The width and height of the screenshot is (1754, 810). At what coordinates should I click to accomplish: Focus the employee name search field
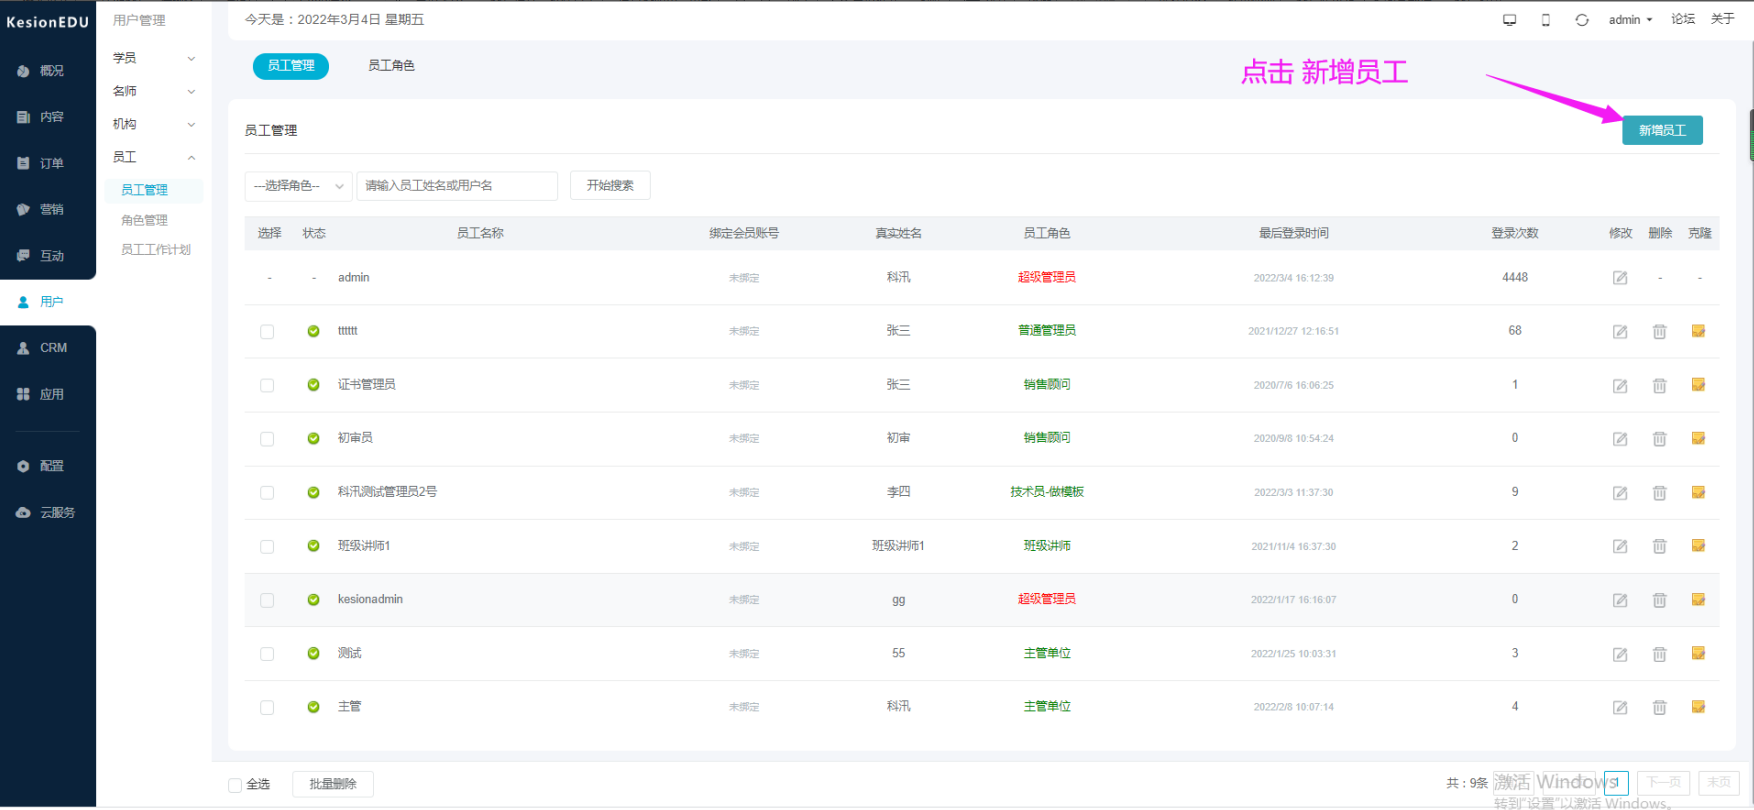pyautogui.click(x=457, y=186)
